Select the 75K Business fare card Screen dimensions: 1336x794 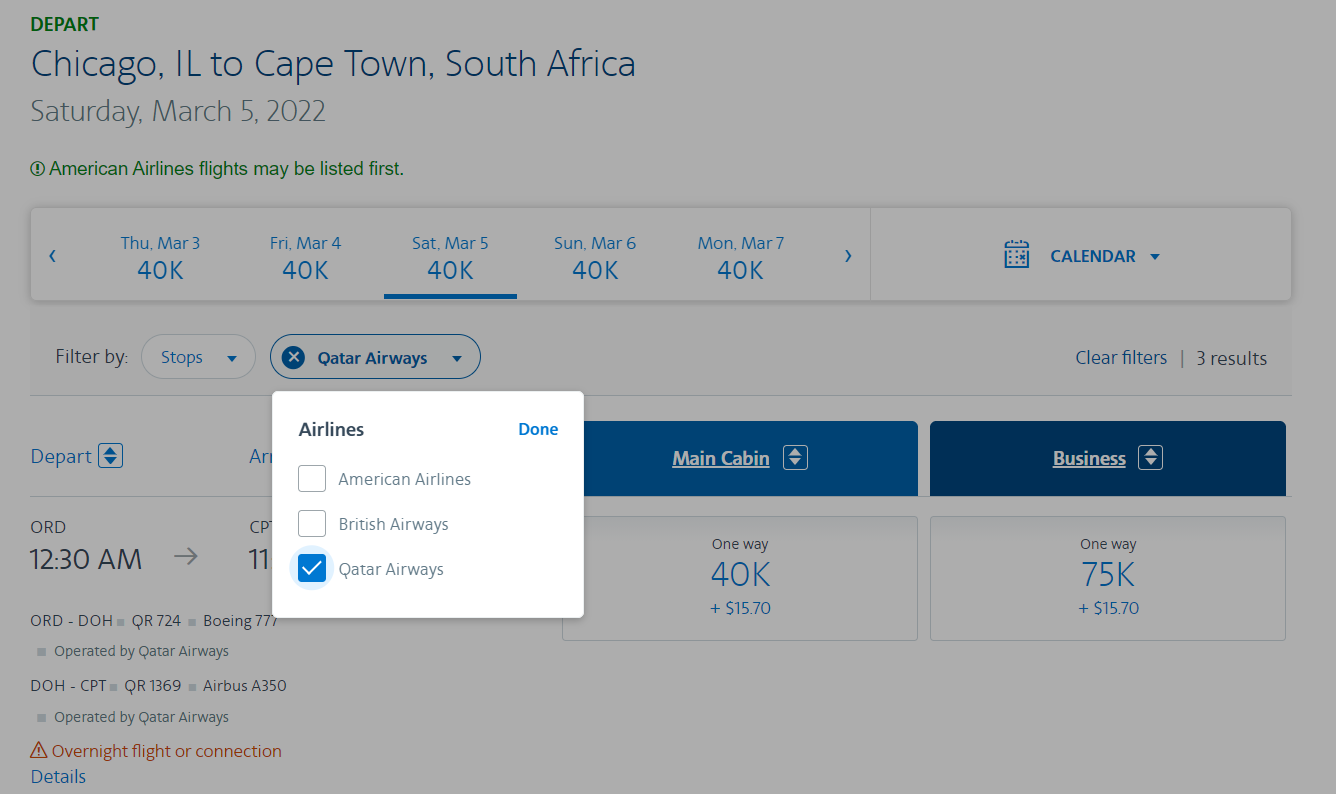[x=1107, y=577]
